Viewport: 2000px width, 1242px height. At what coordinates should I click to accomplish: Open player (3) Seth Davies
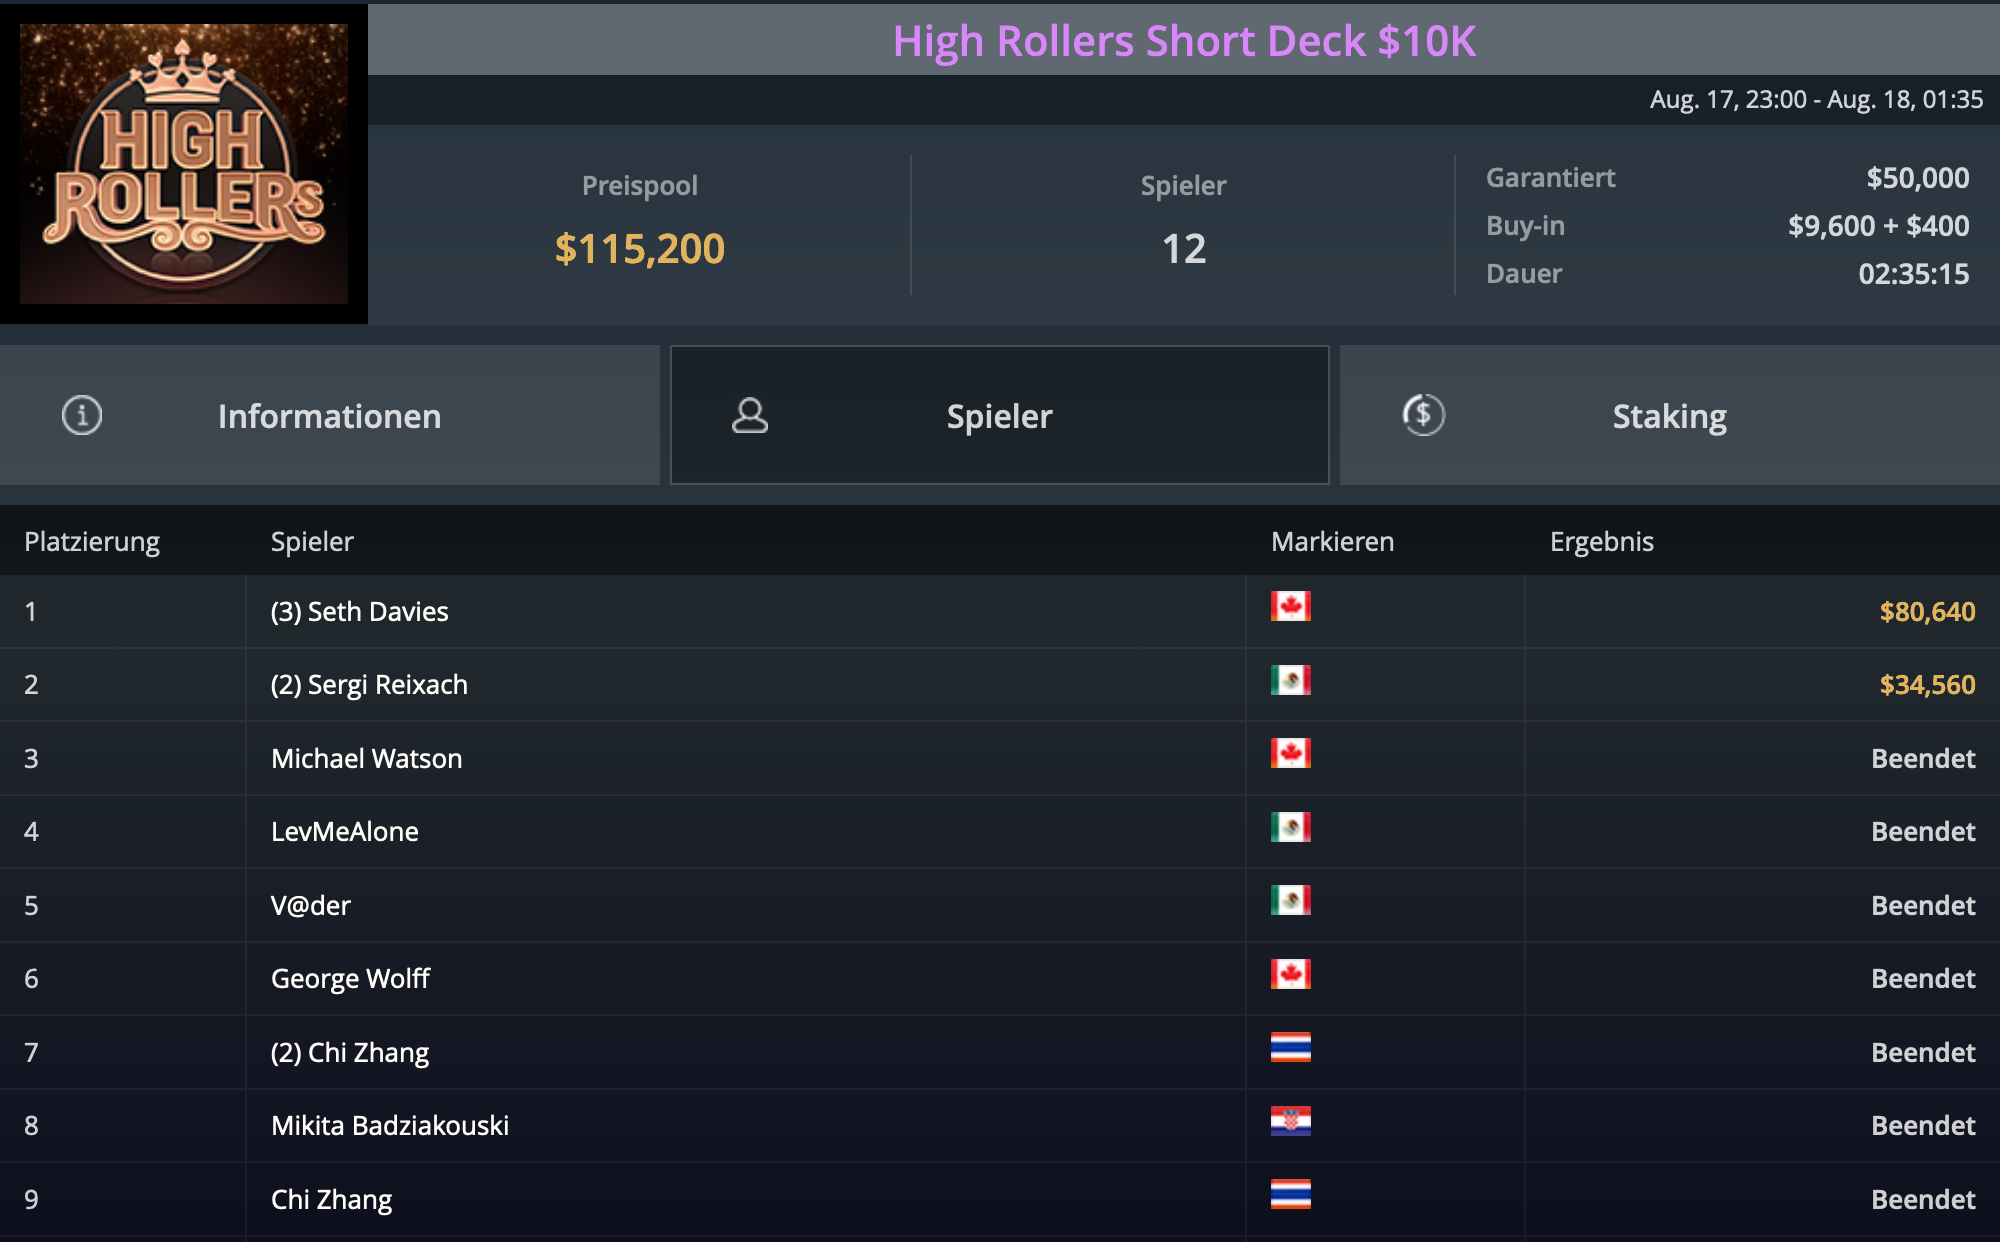coord(359,612)
